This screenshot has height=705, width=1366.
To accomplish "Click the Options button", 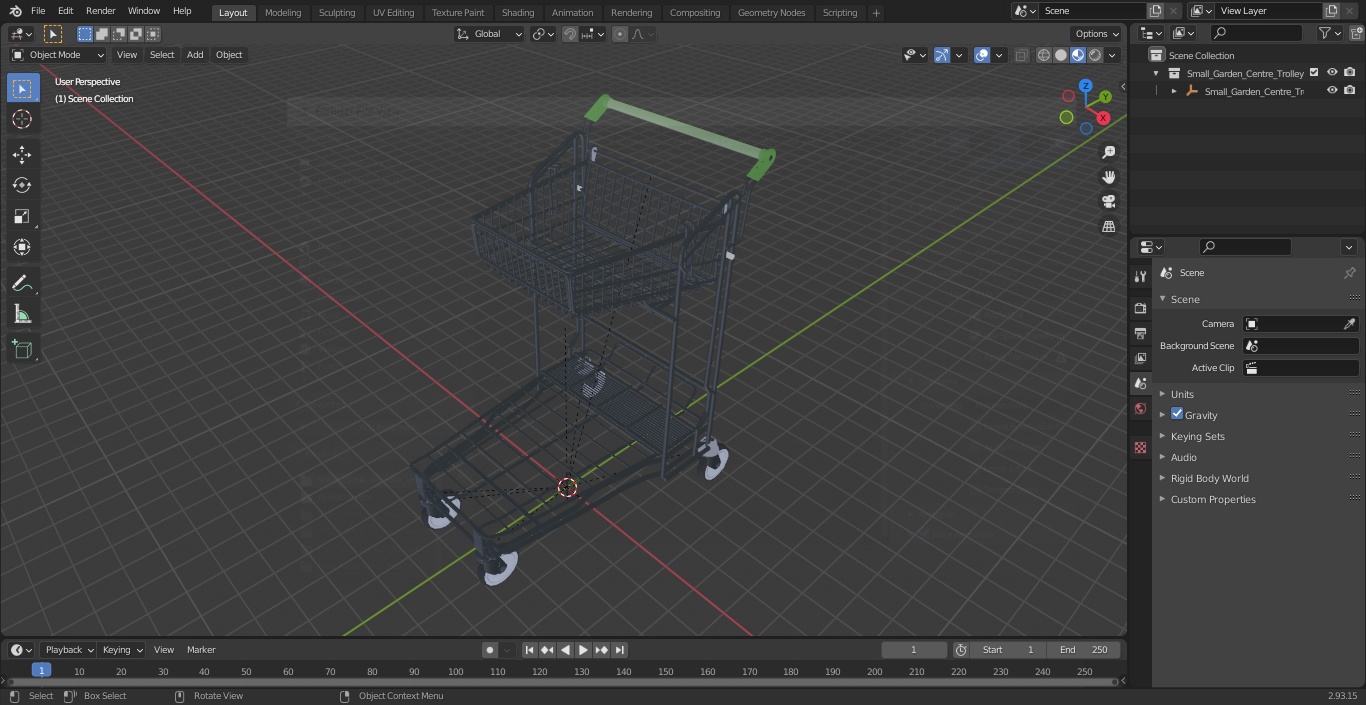I will [x=1097, y=34].
